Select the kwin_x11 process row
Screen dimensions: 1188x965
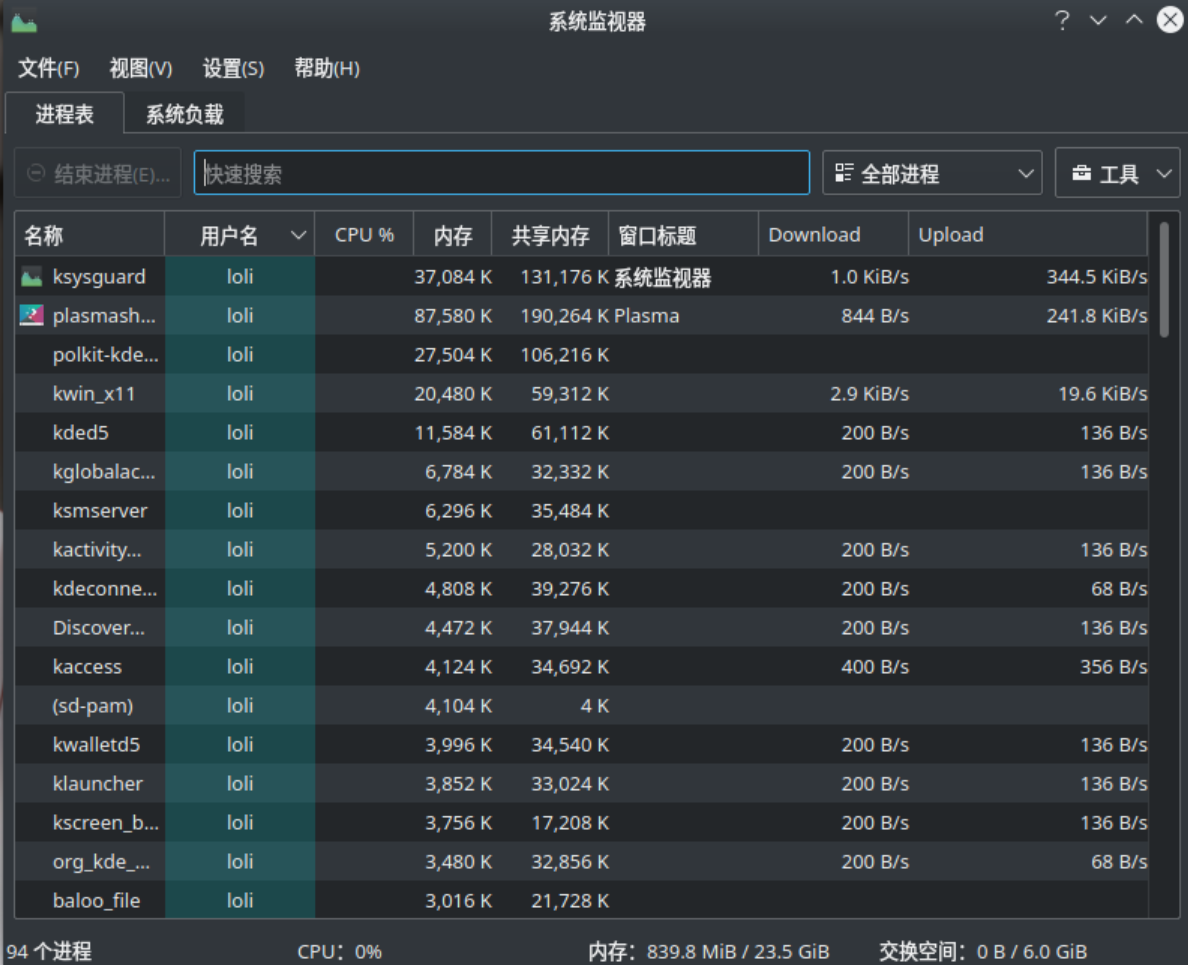tap(94, 394)
